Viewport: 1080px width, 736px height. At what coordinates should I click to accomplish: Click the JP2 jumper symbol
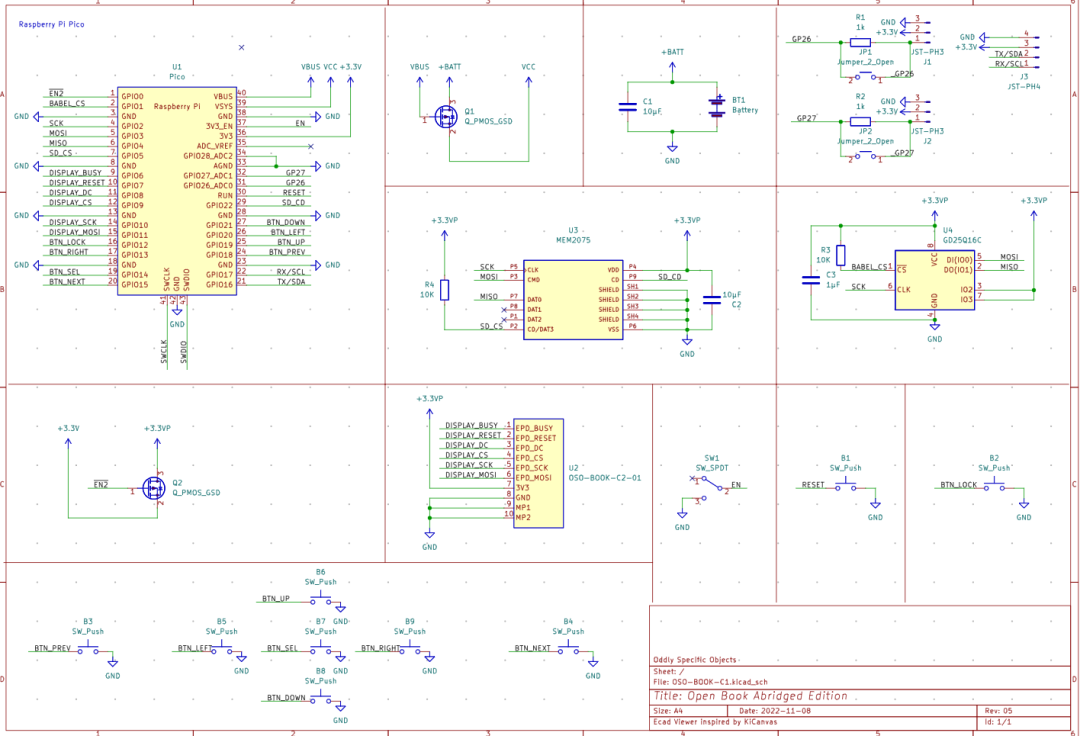pos(865,156)
